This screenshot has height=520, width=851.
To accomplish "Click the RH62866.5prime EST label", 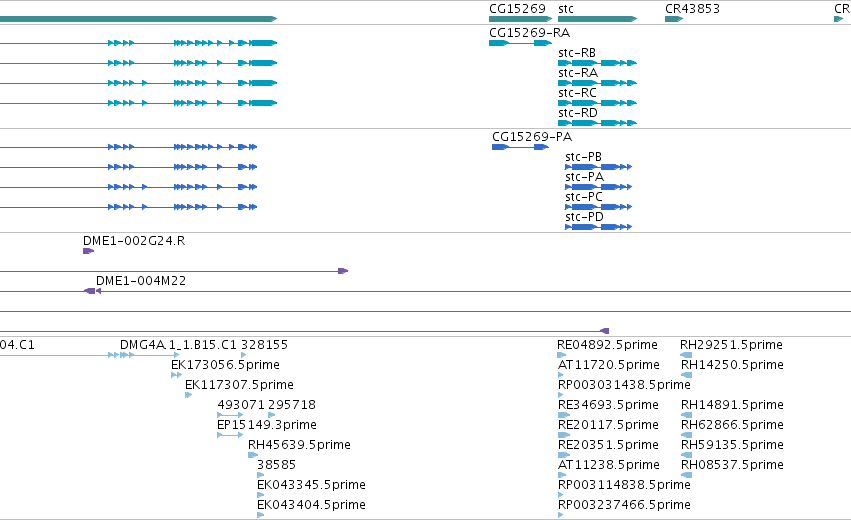I will (x=732, y=425).
